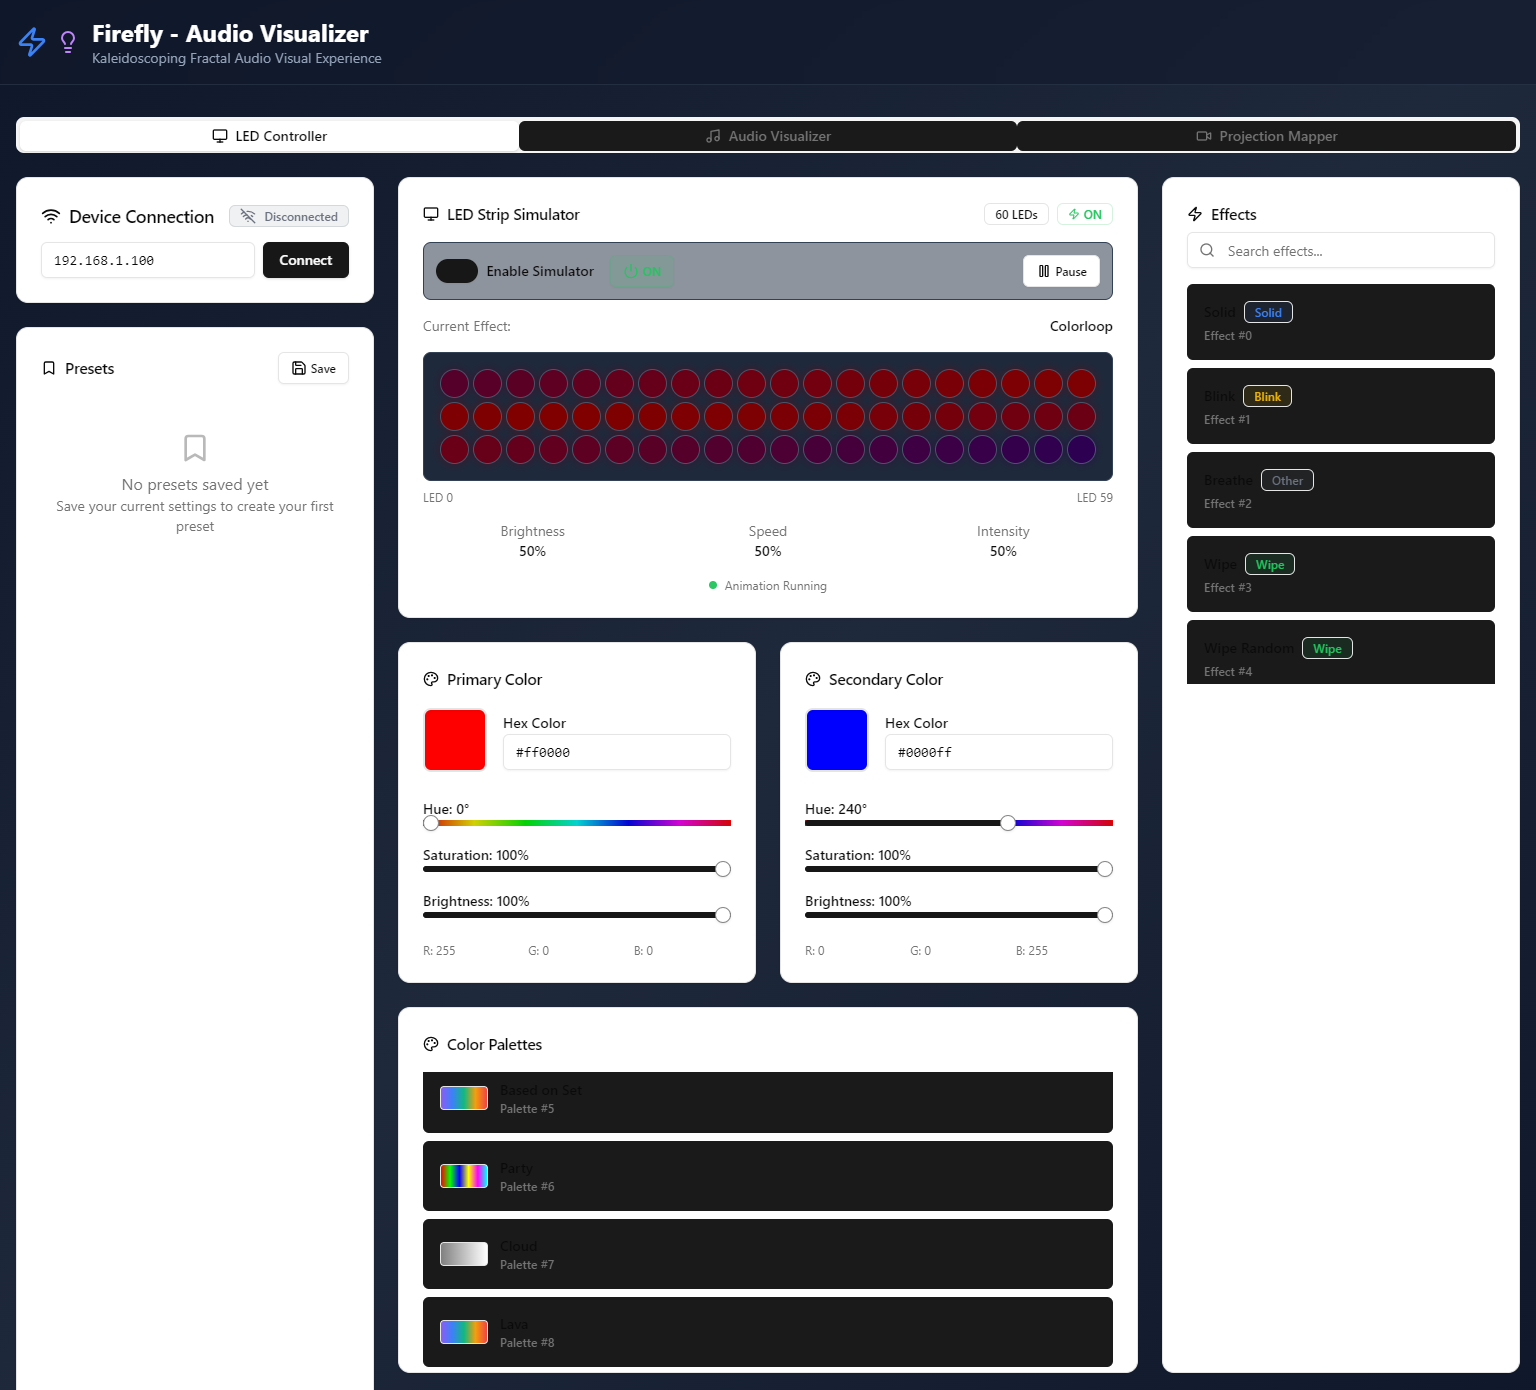Edit the secondary hex color field
The height and width of the screenshot is (1390, 1536).
[999, 752]
